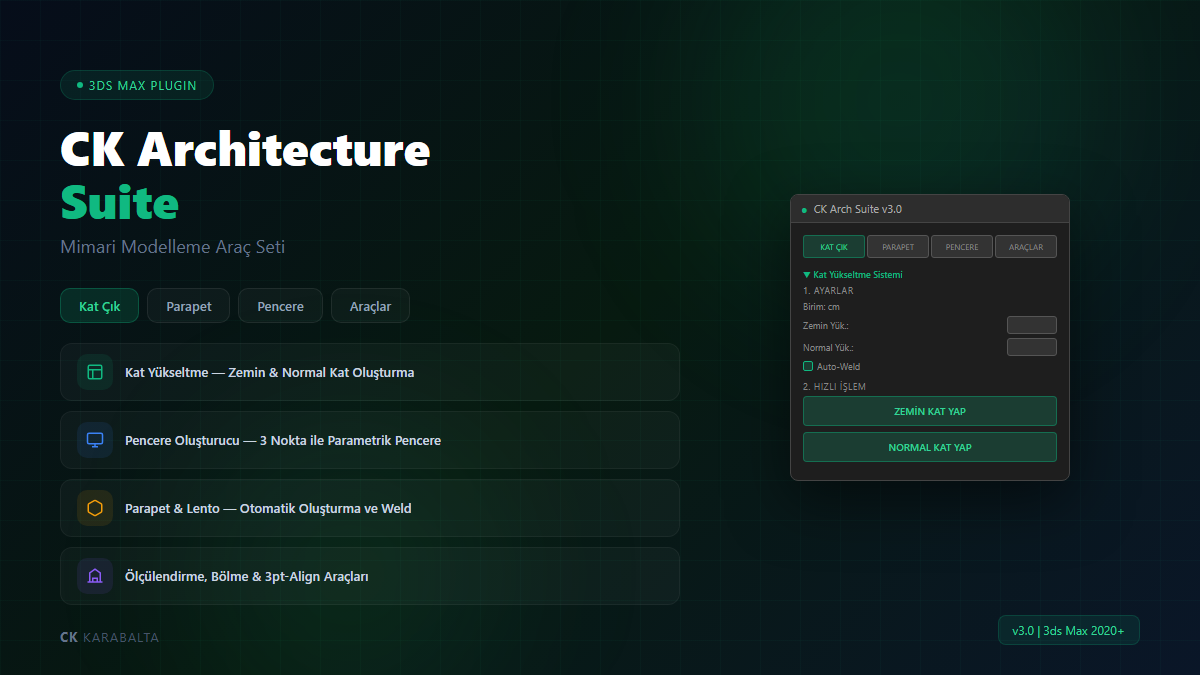Screen dimensions: 1200x675
Task: Focus the Normal Yük. input field
Action: point(1031,347)
